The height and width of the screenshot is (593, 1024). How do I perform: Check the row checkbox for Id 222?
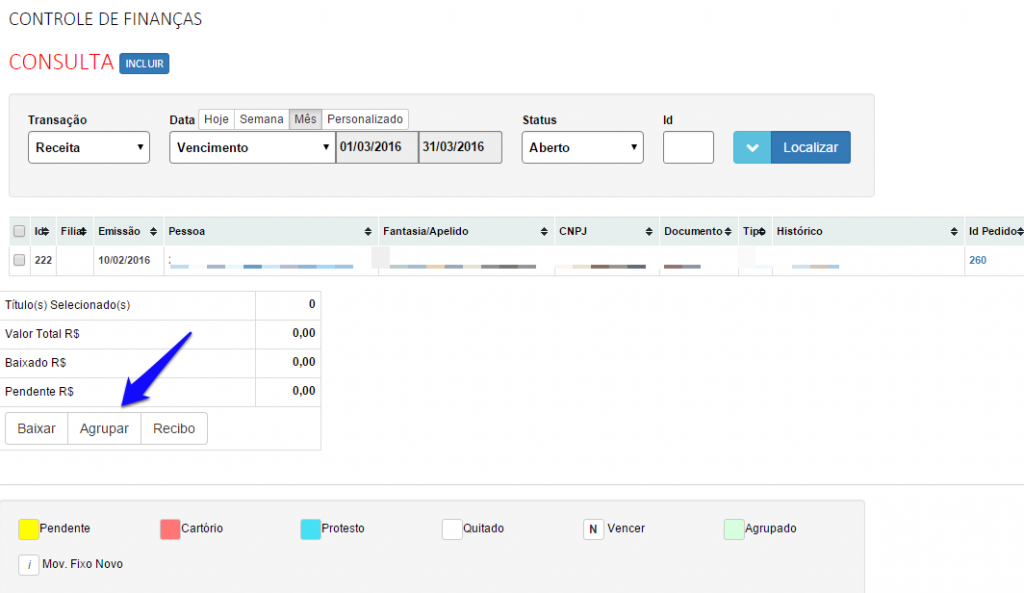click(x=19, y=260)
